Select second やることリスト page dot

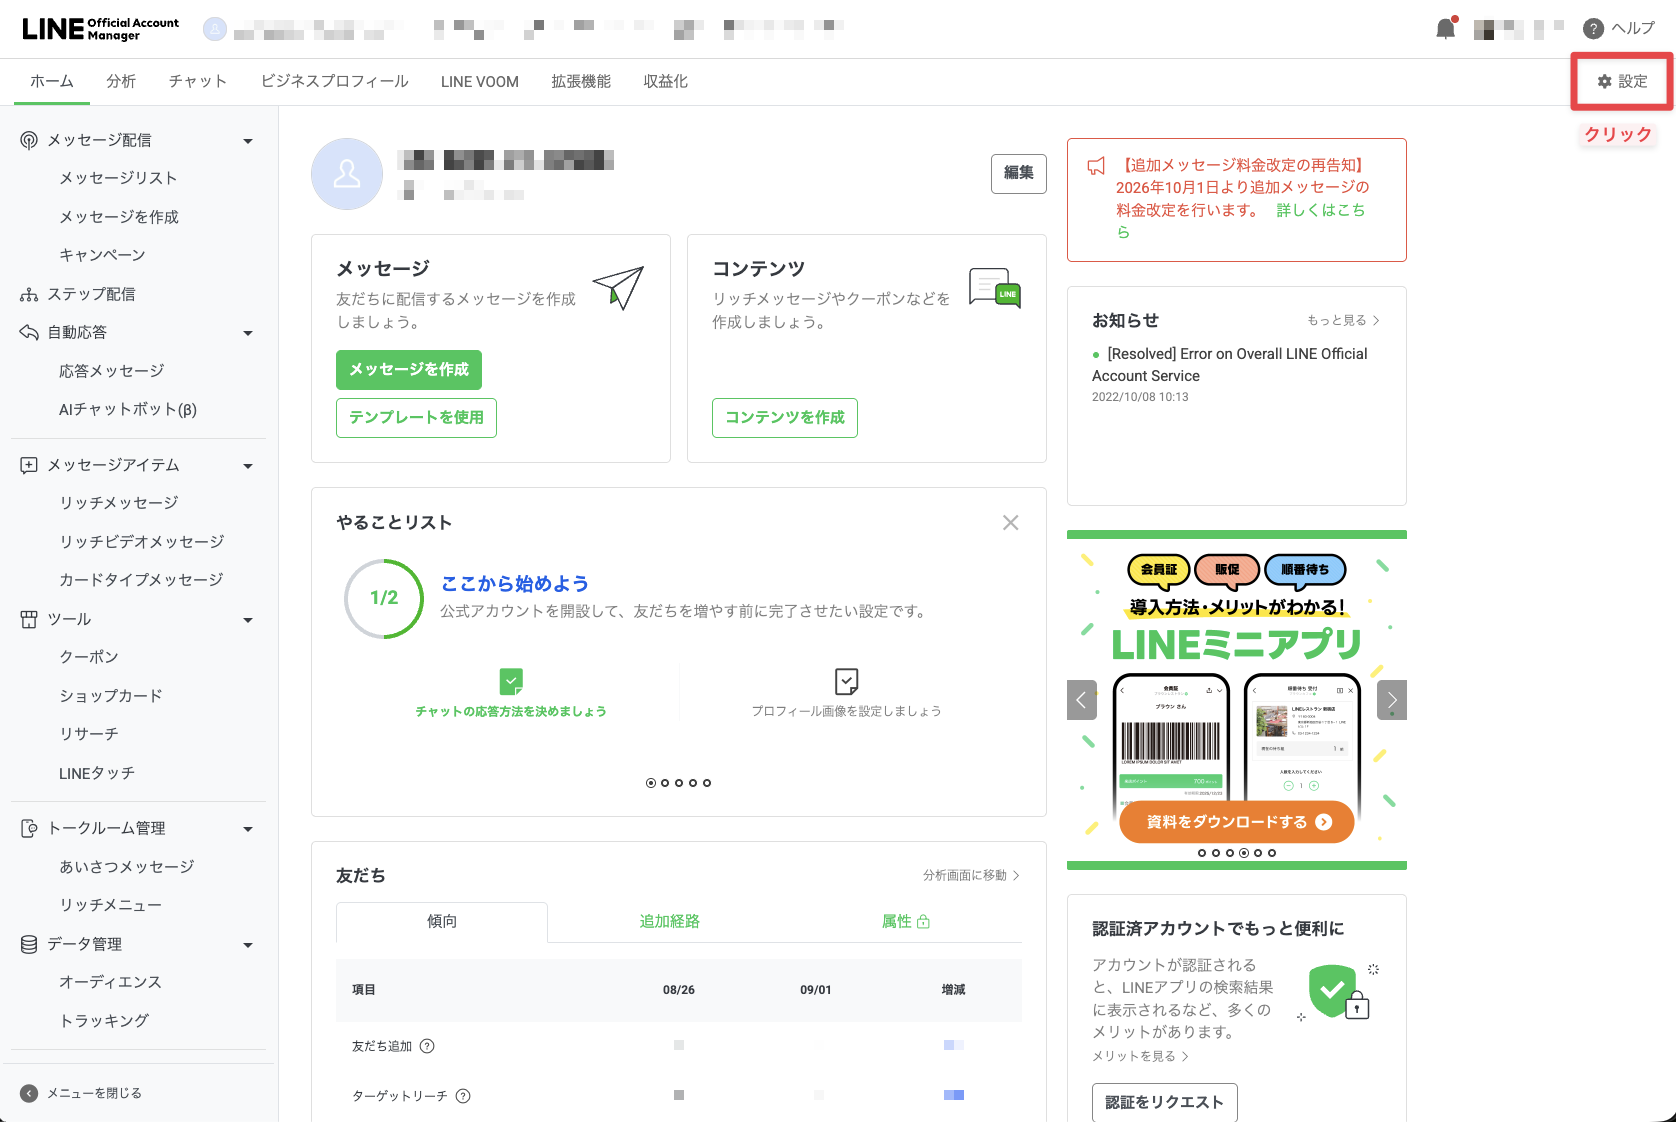click(665, 783)
